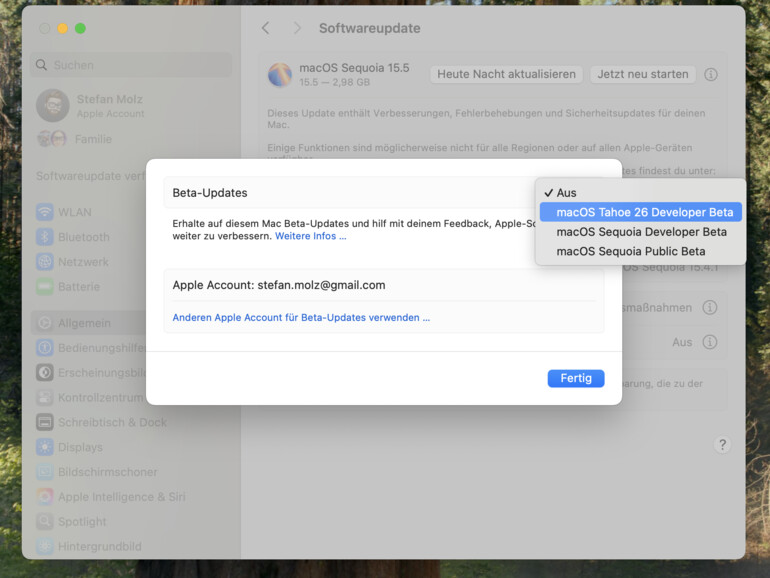Click Heute Nacht aktualisieren button

coord(506,74)
